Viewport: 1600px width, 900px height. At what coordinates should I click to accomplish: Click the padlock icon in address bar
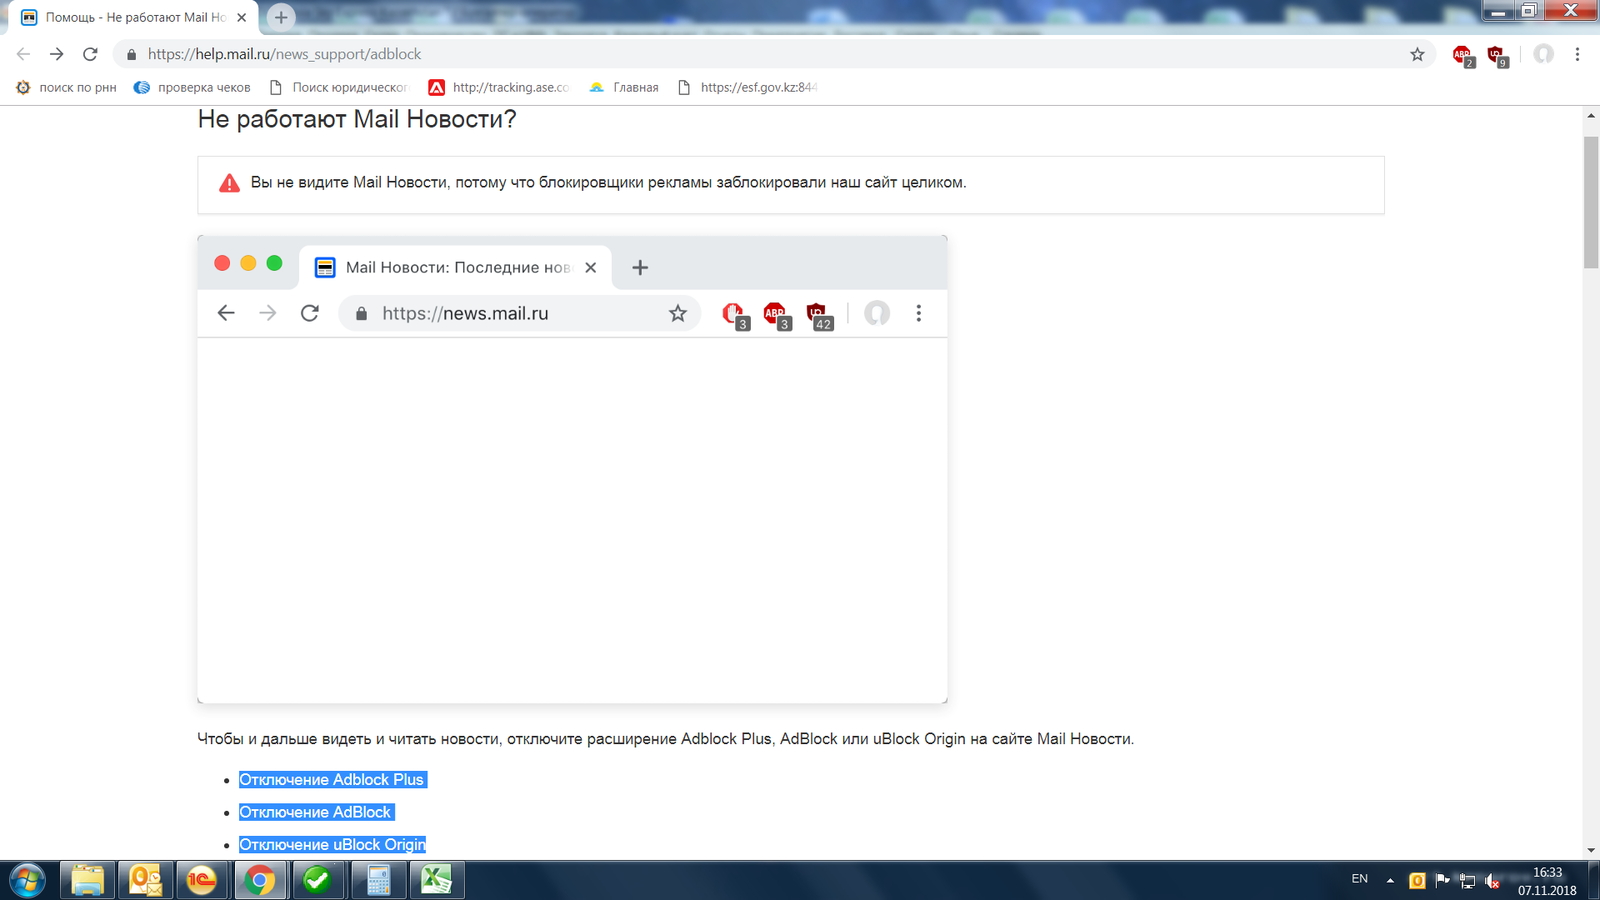click(x=131, y=54)
